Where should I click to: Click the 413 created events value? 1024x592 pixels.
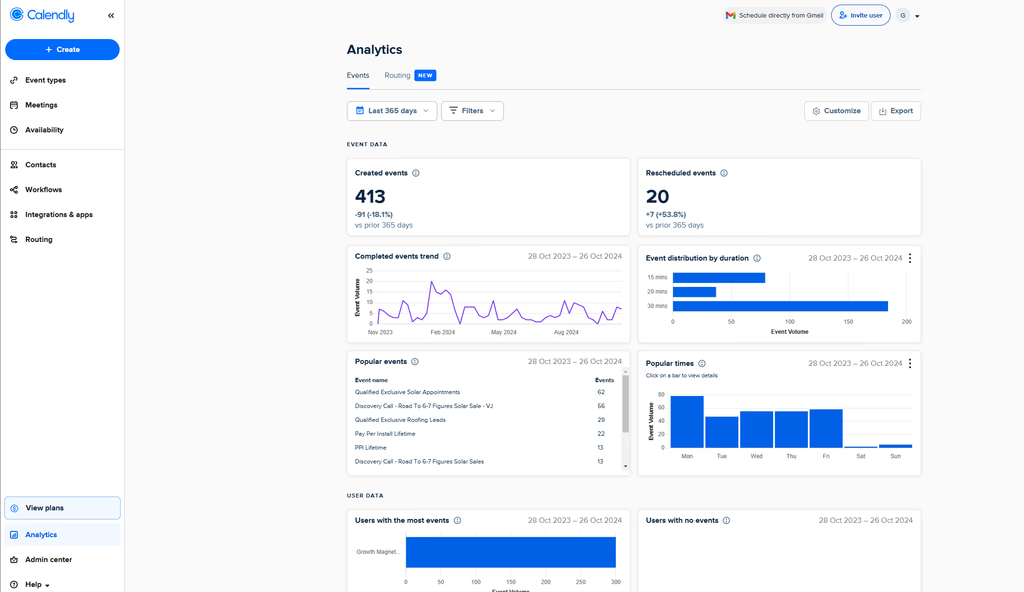(370, 197)
